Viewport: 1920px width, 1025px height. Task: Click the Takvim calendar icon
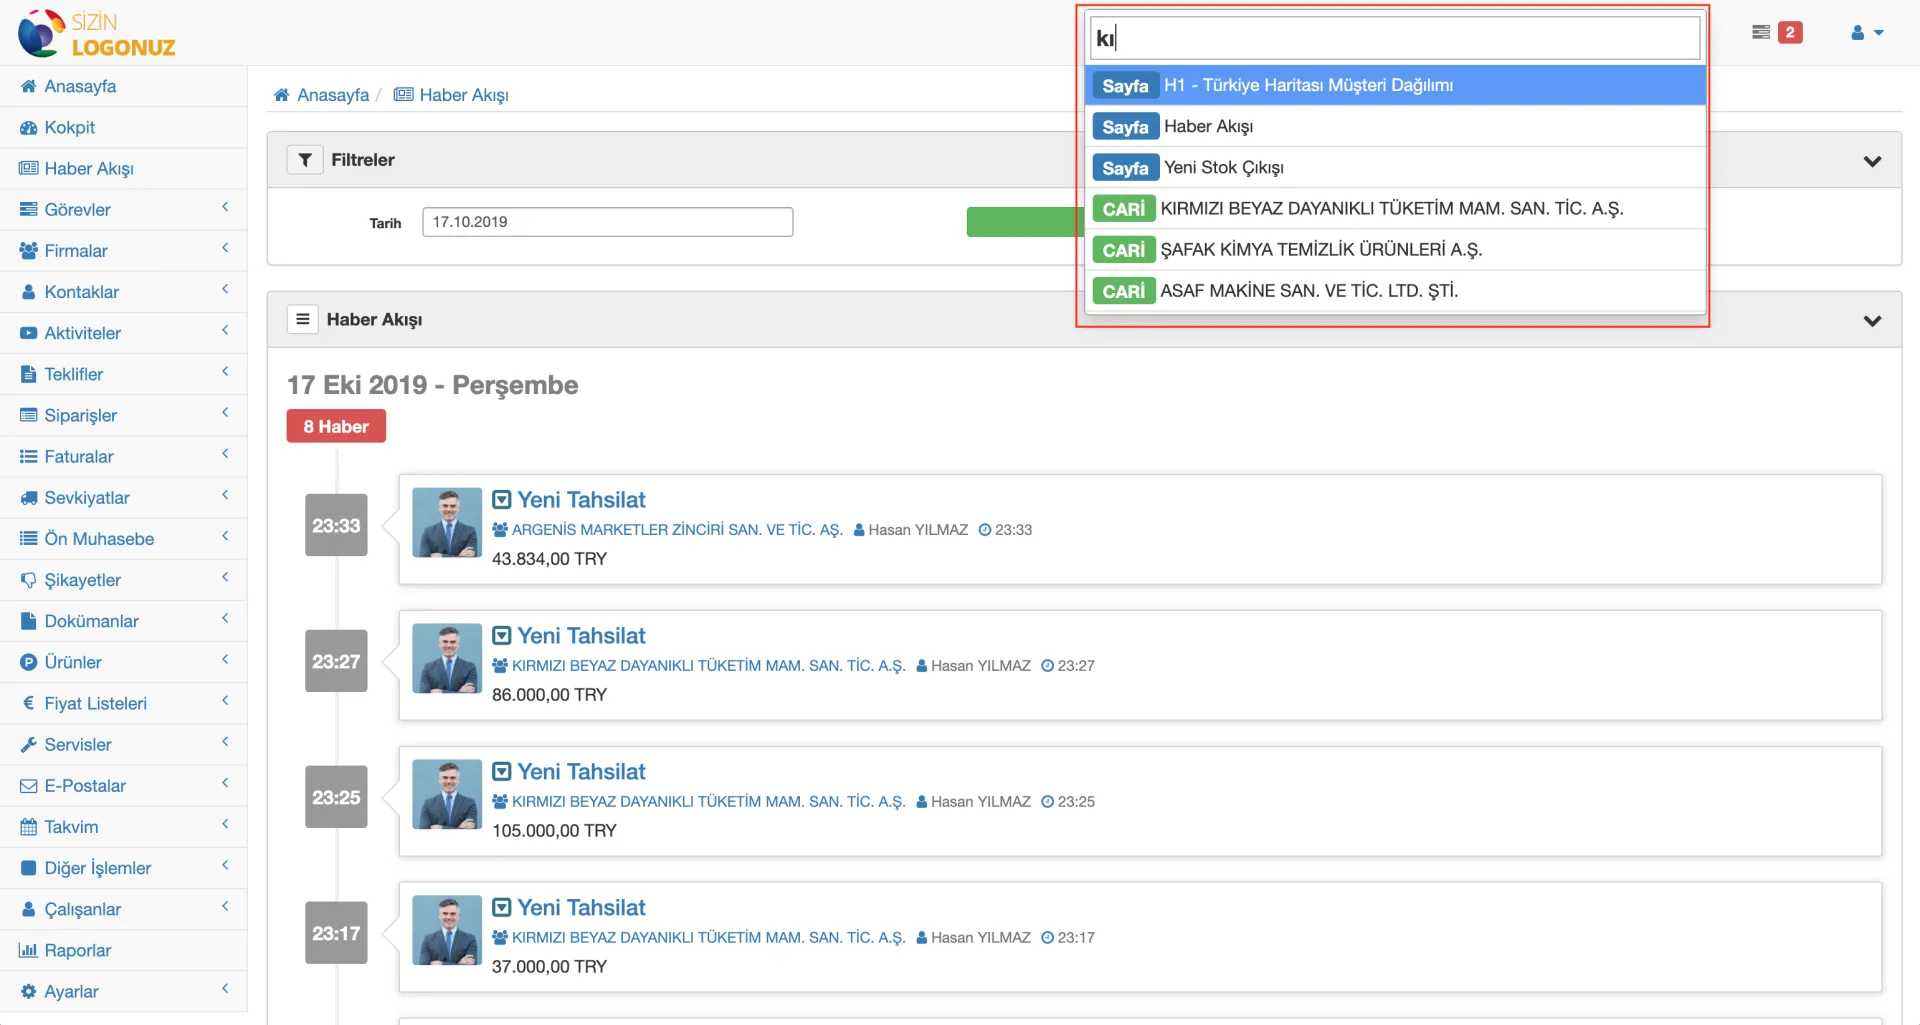pyautogui.click(x=28, y=827)
